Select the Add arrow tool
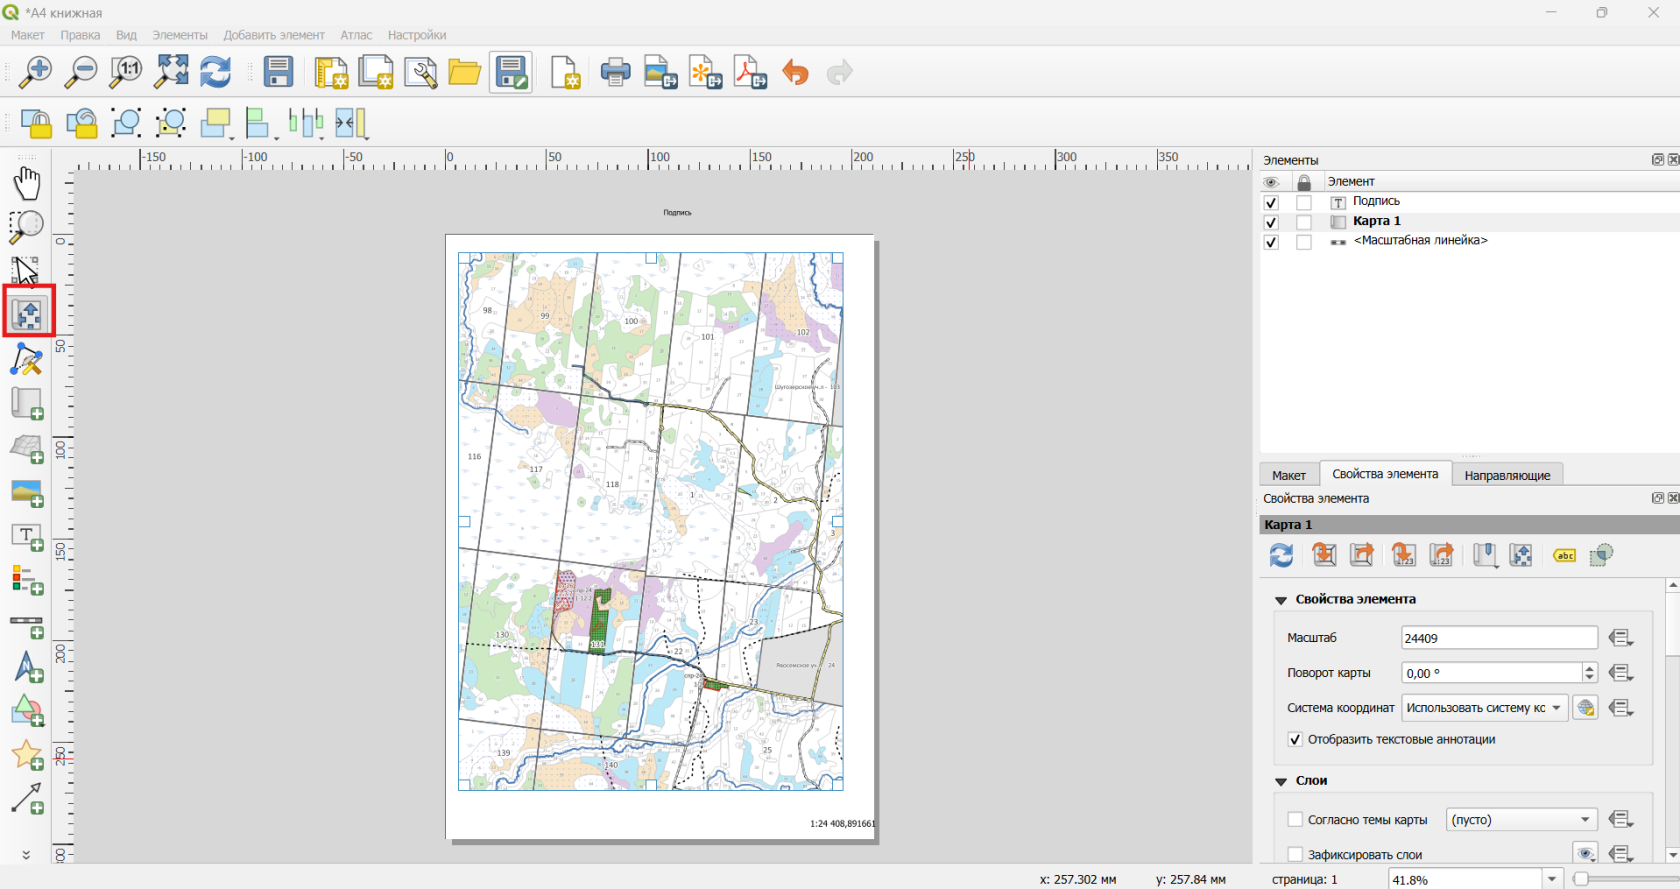Viewport: 1680px width, 889px height. [x=27, y=799]
